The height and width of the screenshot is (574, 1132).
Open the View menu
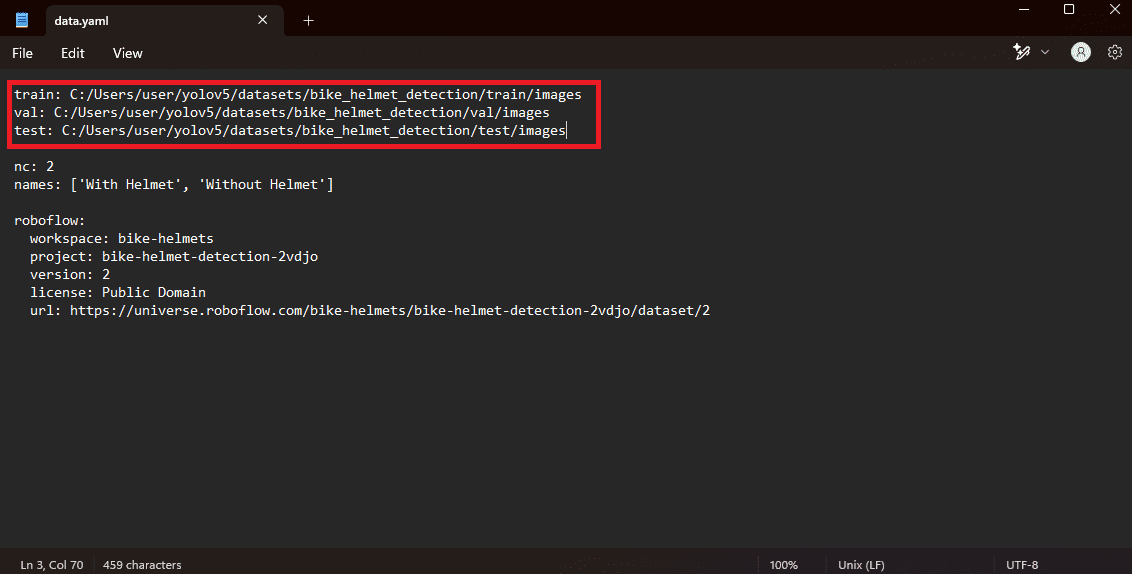(128, 53)
